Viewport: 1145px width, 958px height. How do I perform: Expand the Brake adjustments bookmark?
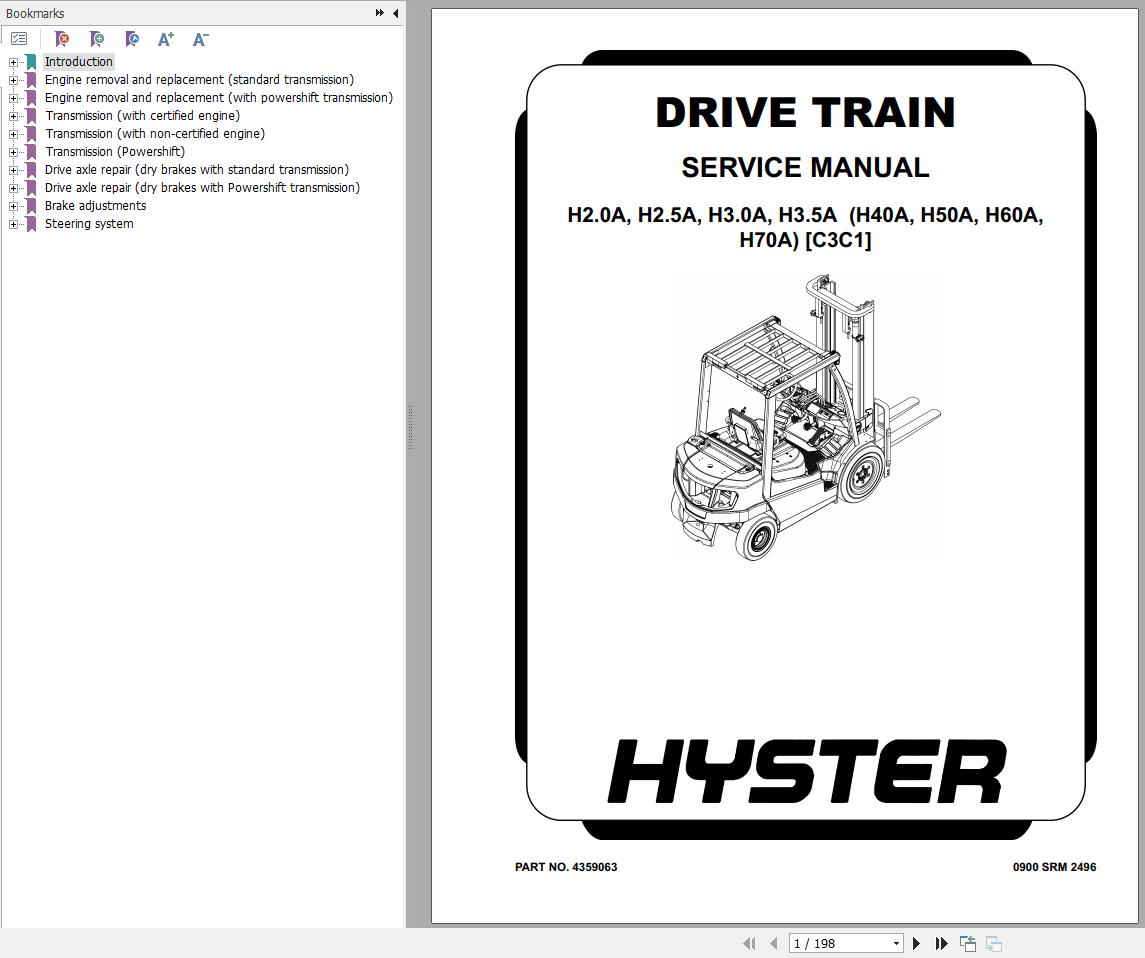[13, 206]
